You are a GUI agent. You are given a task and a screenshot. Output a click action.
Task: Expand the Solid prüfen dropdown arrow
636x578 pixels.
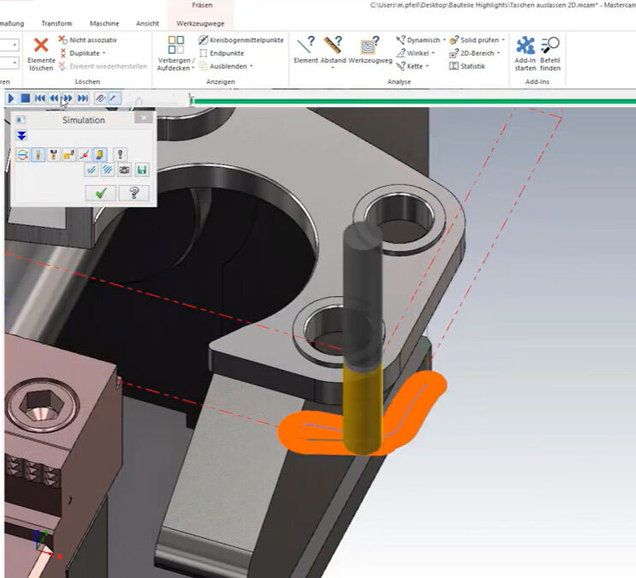click(503, 40)
